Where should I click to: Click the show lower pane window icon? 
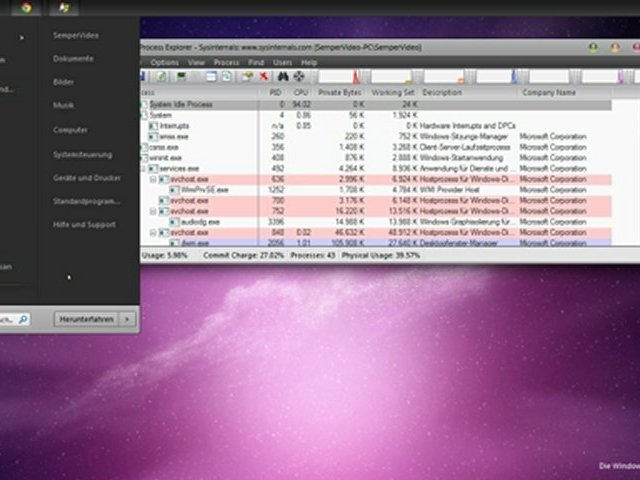pos(211,76)
